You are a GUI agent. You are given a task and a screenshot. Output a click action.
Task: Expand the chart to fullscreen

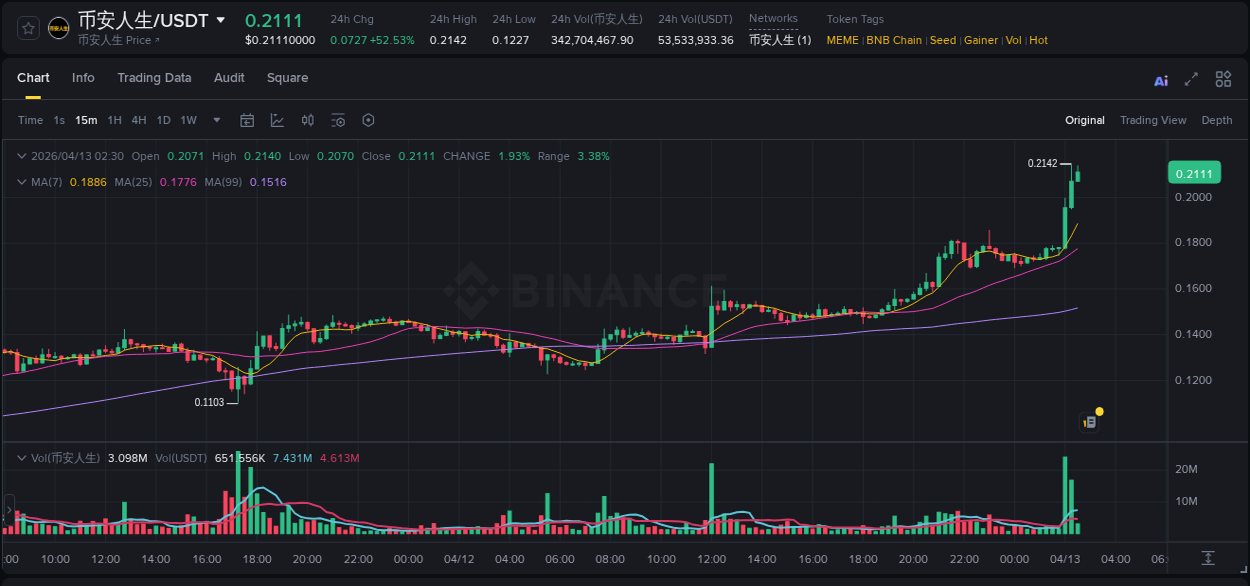1191,80
